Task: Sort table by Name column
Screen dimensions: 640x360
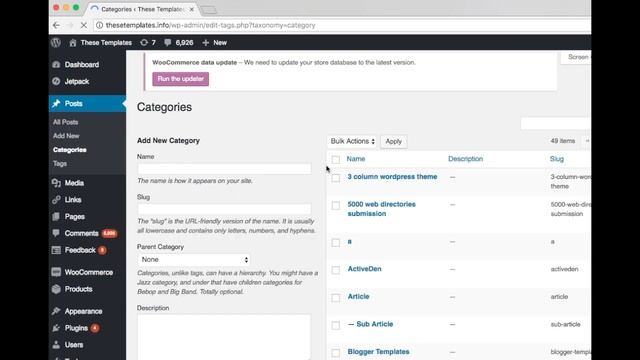Action: (356, 159)
